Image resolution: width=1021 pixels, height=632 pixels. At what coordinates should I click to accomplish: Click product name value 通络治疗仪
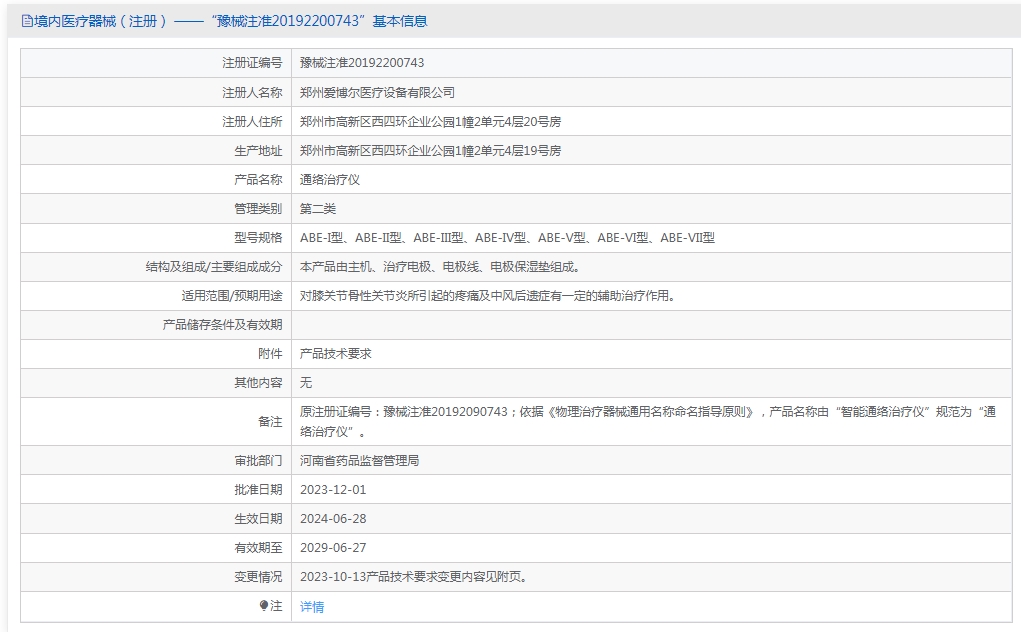click(330, 180)
